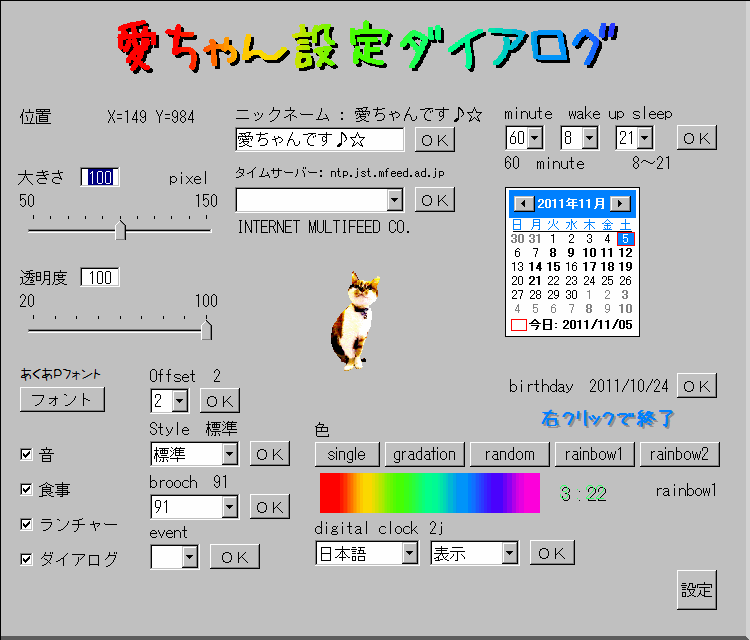
Task: Open the time server dropdown
Action: 394,201
